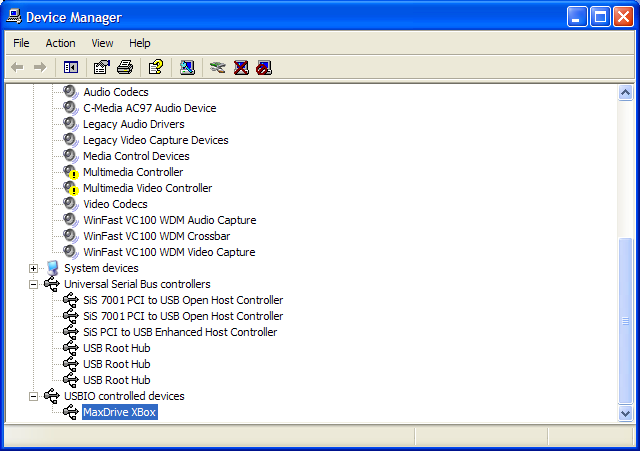The image size is (640, 451).
Task: Open the Properties toolbar icon
Action: [102, 67]
